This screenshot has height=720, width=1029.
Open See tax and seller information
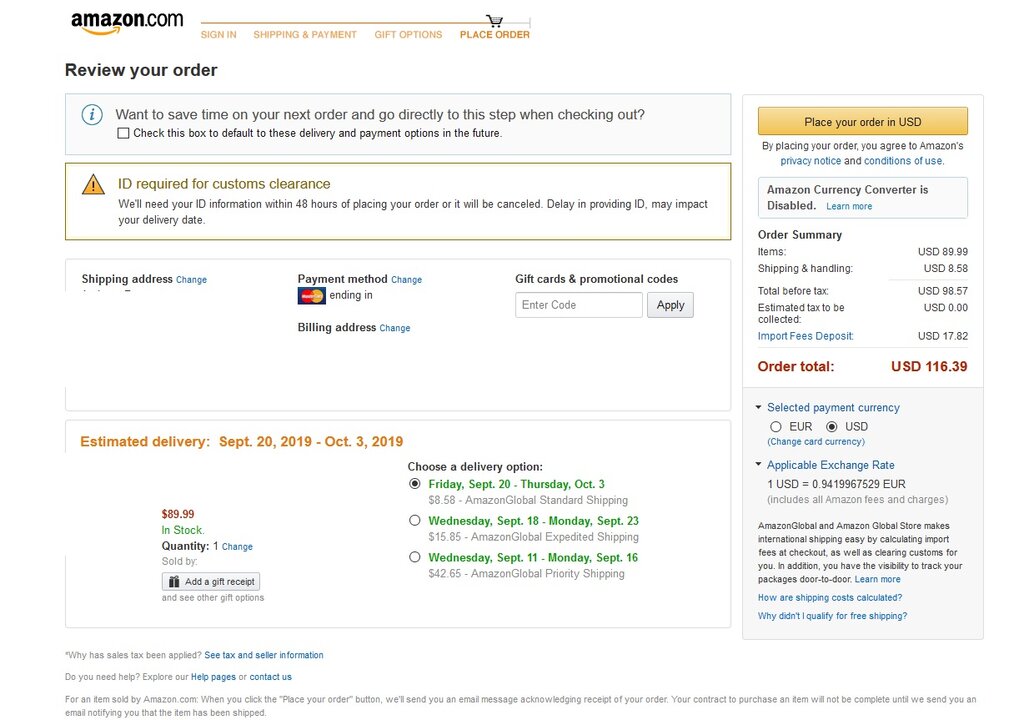[264, 655]
